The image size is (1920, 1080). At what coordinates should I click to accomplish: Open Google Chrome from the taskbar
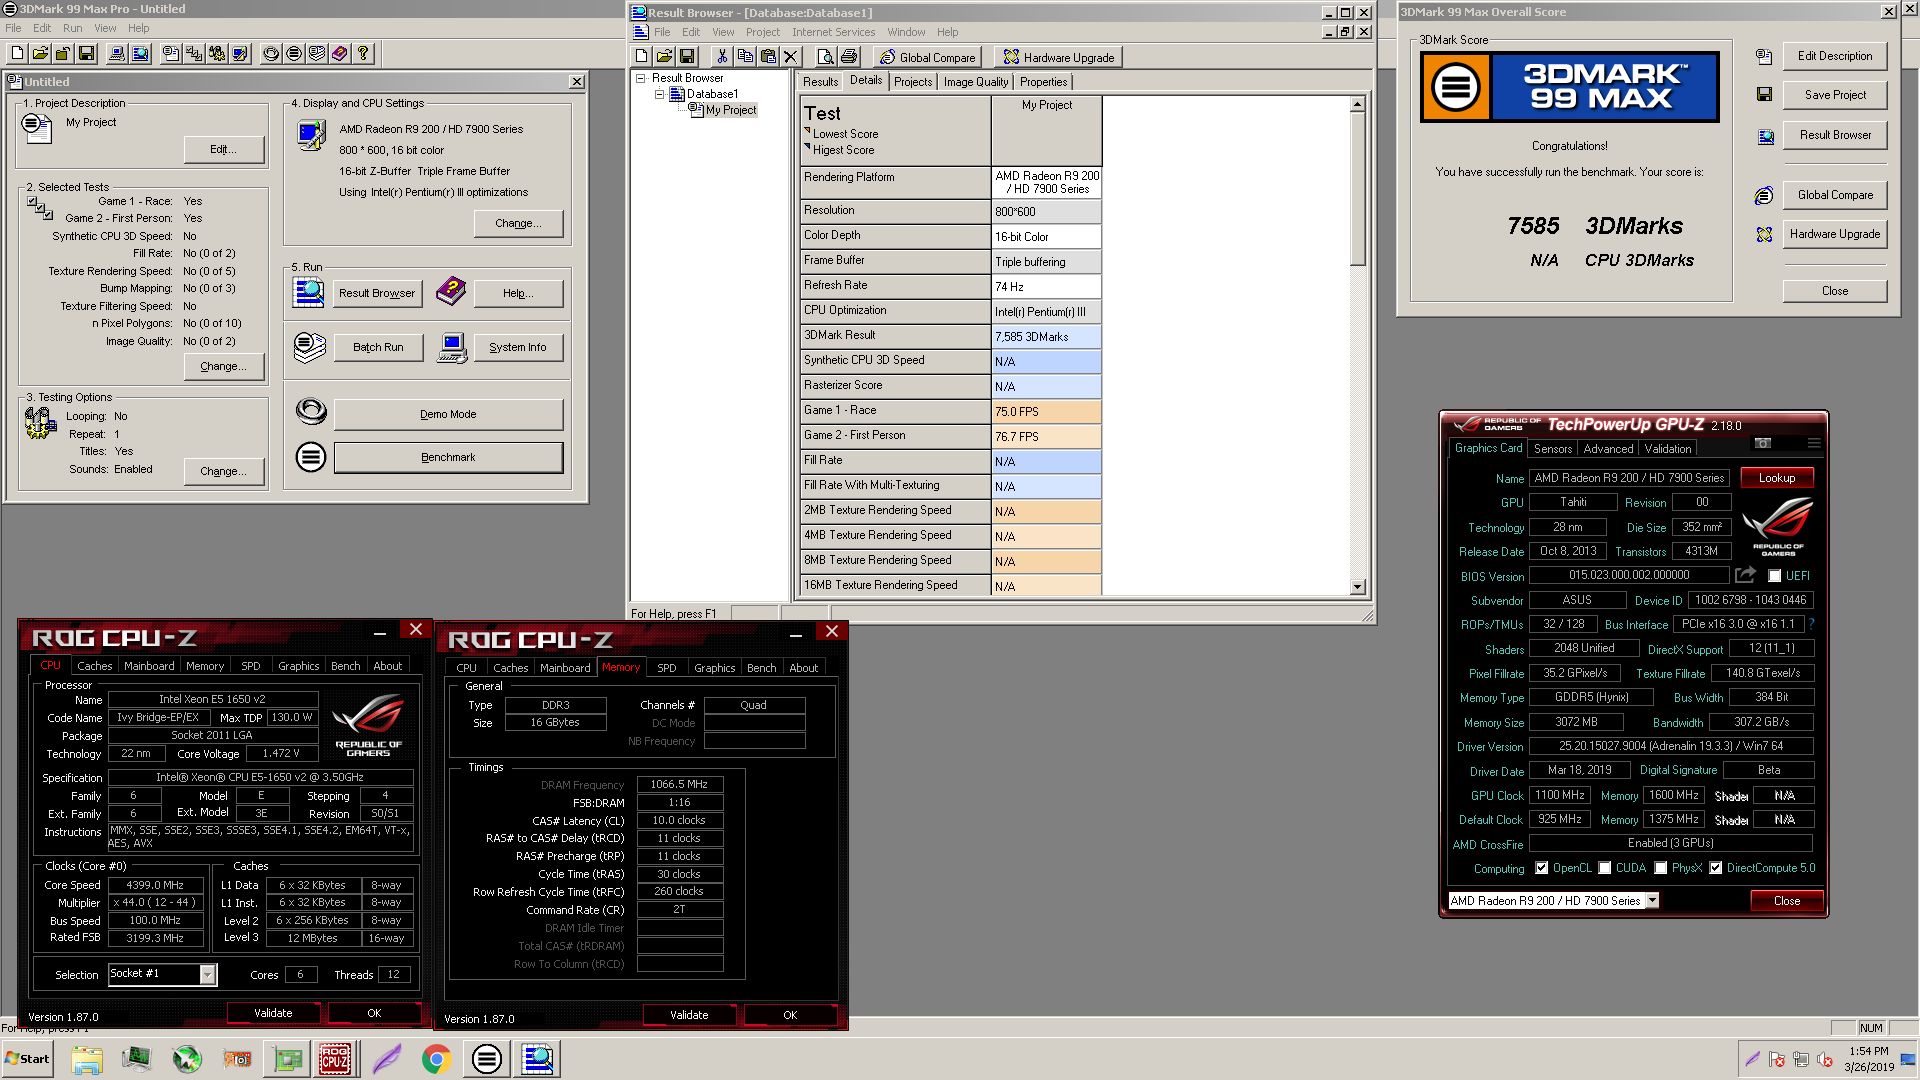click(436, 1059)
